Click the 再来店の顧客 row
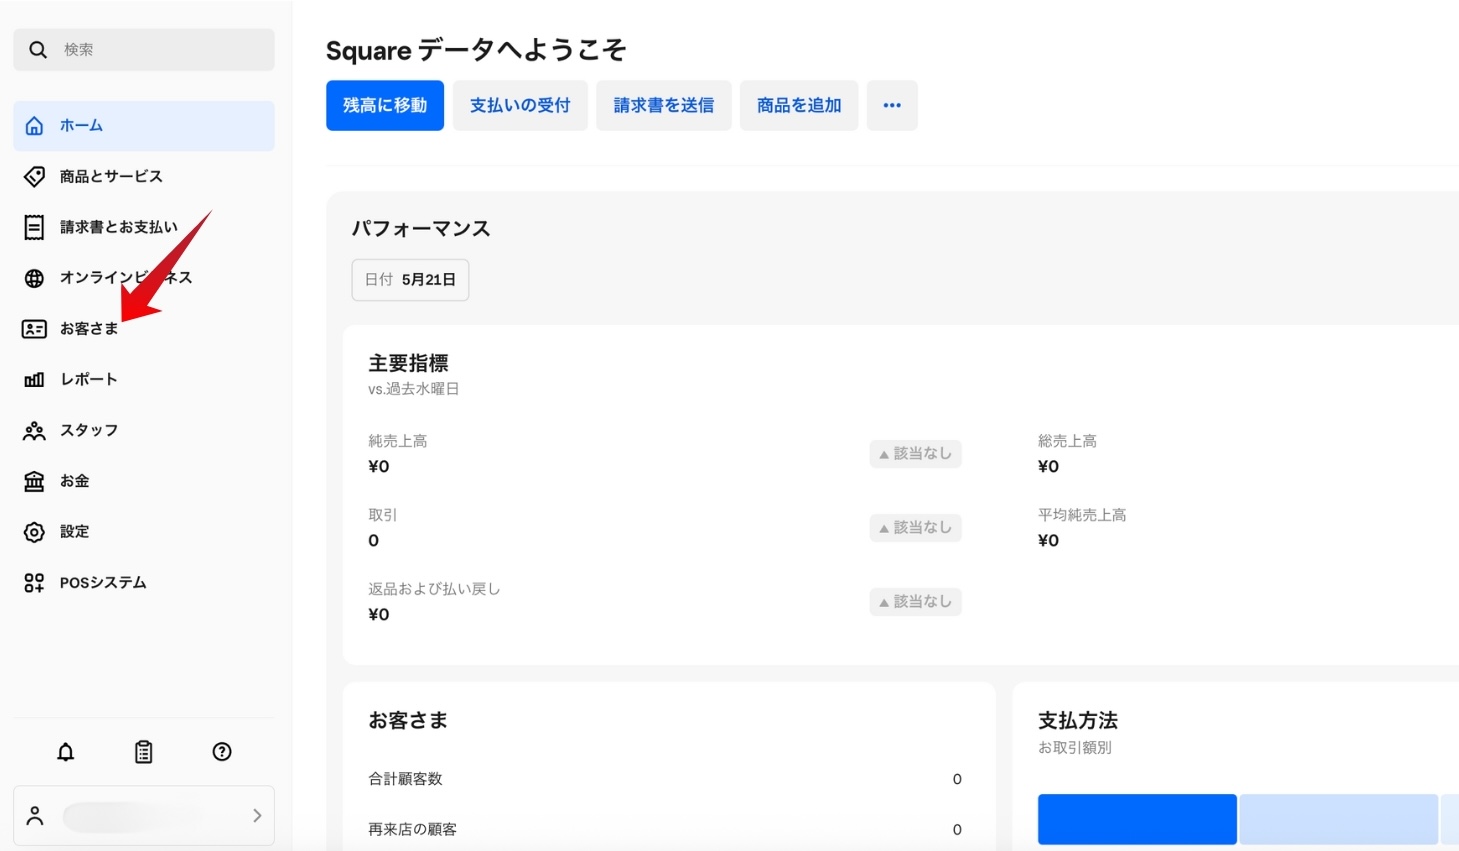1459x851 pixels. tap(665, 829)
